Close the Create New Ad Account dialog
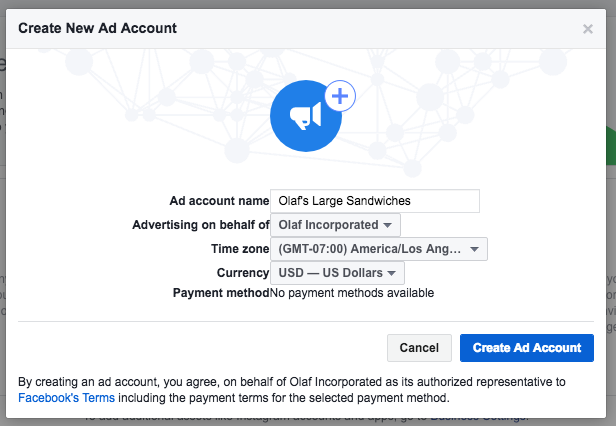This screenshot has height=426, width=616. click(x=588, y=29)
